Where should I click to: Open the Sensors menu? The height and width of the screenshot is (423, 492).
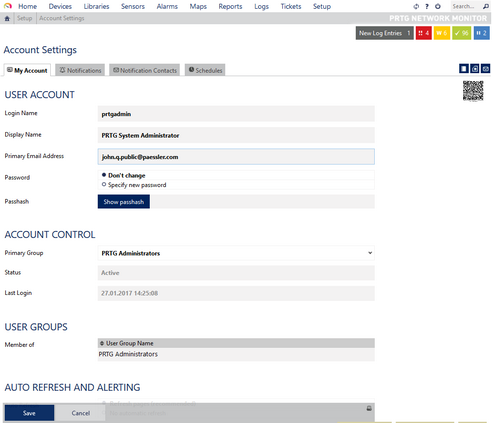point(133,6)
